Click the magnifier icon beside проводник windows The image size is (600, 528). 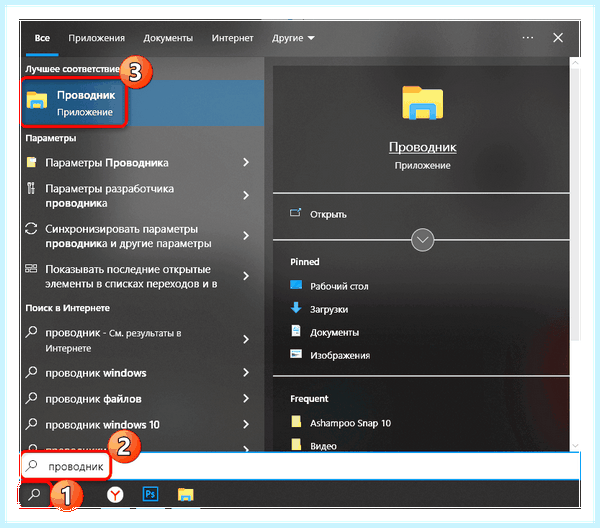click(31, 372)
